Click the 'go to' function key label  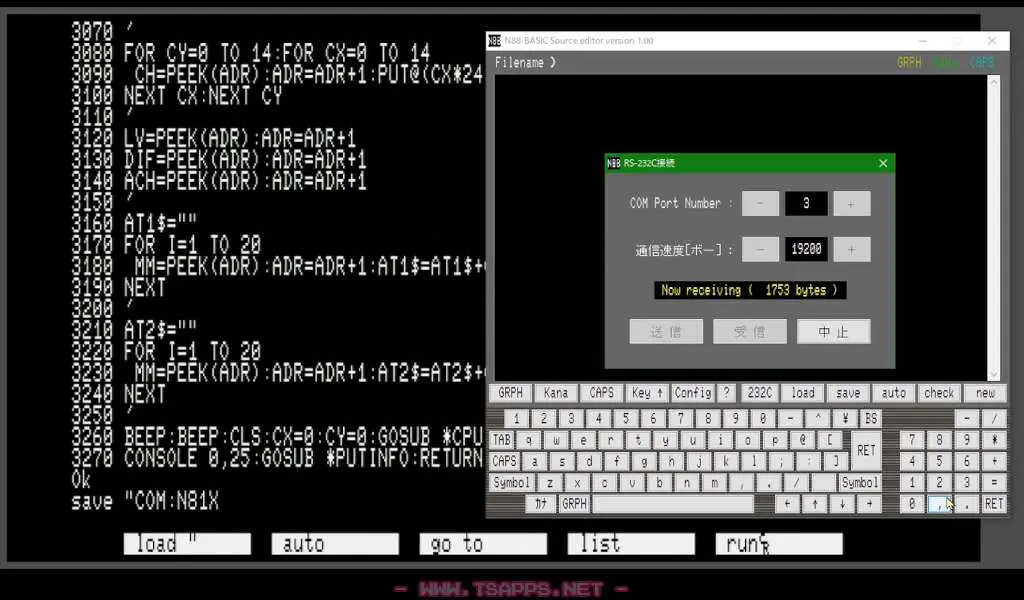(483, 544)
